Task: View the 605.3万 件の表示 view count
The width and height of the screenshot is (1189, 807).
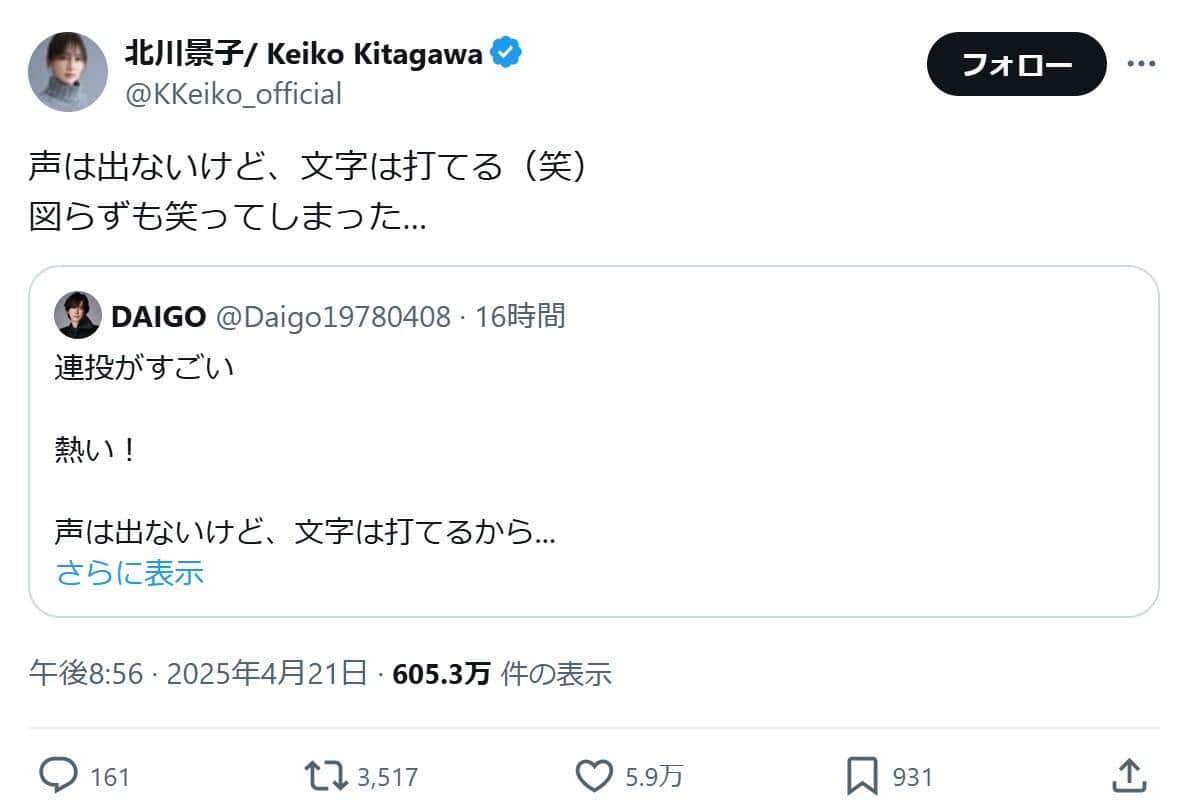Action: pyautogui.click(x=502, y=674)
